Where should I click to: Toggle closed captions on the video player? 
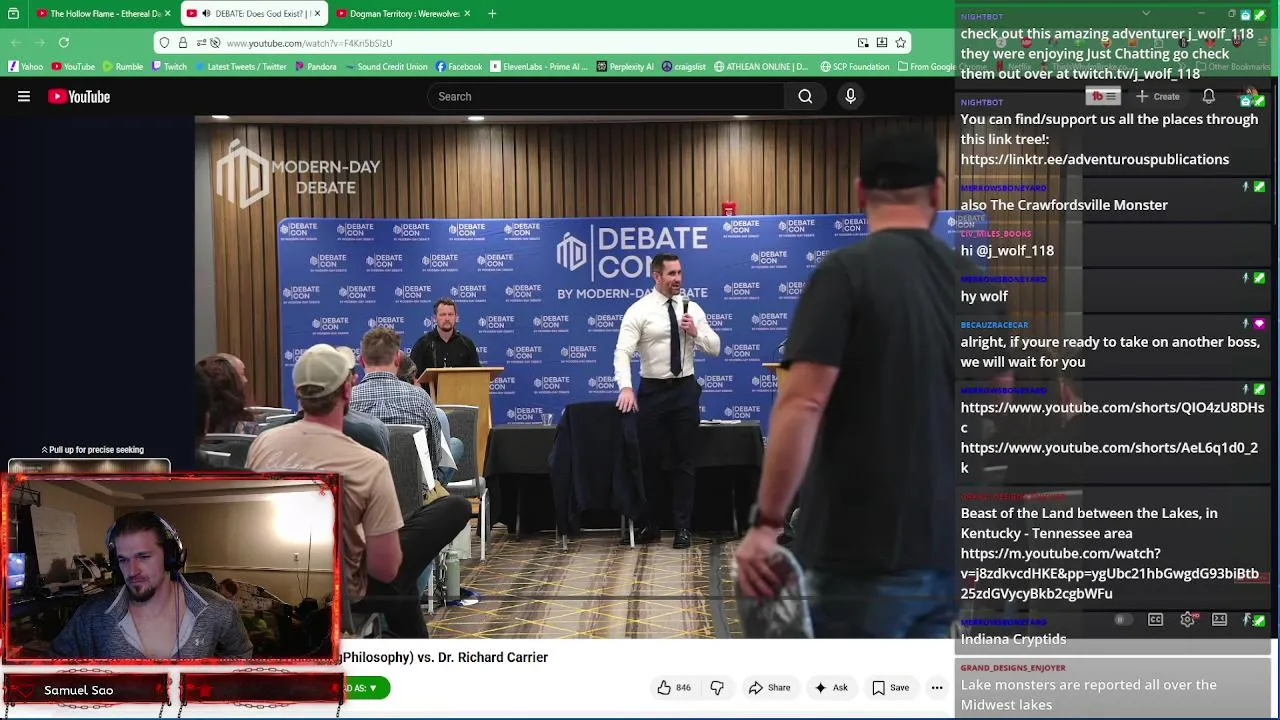[1155, 620]
